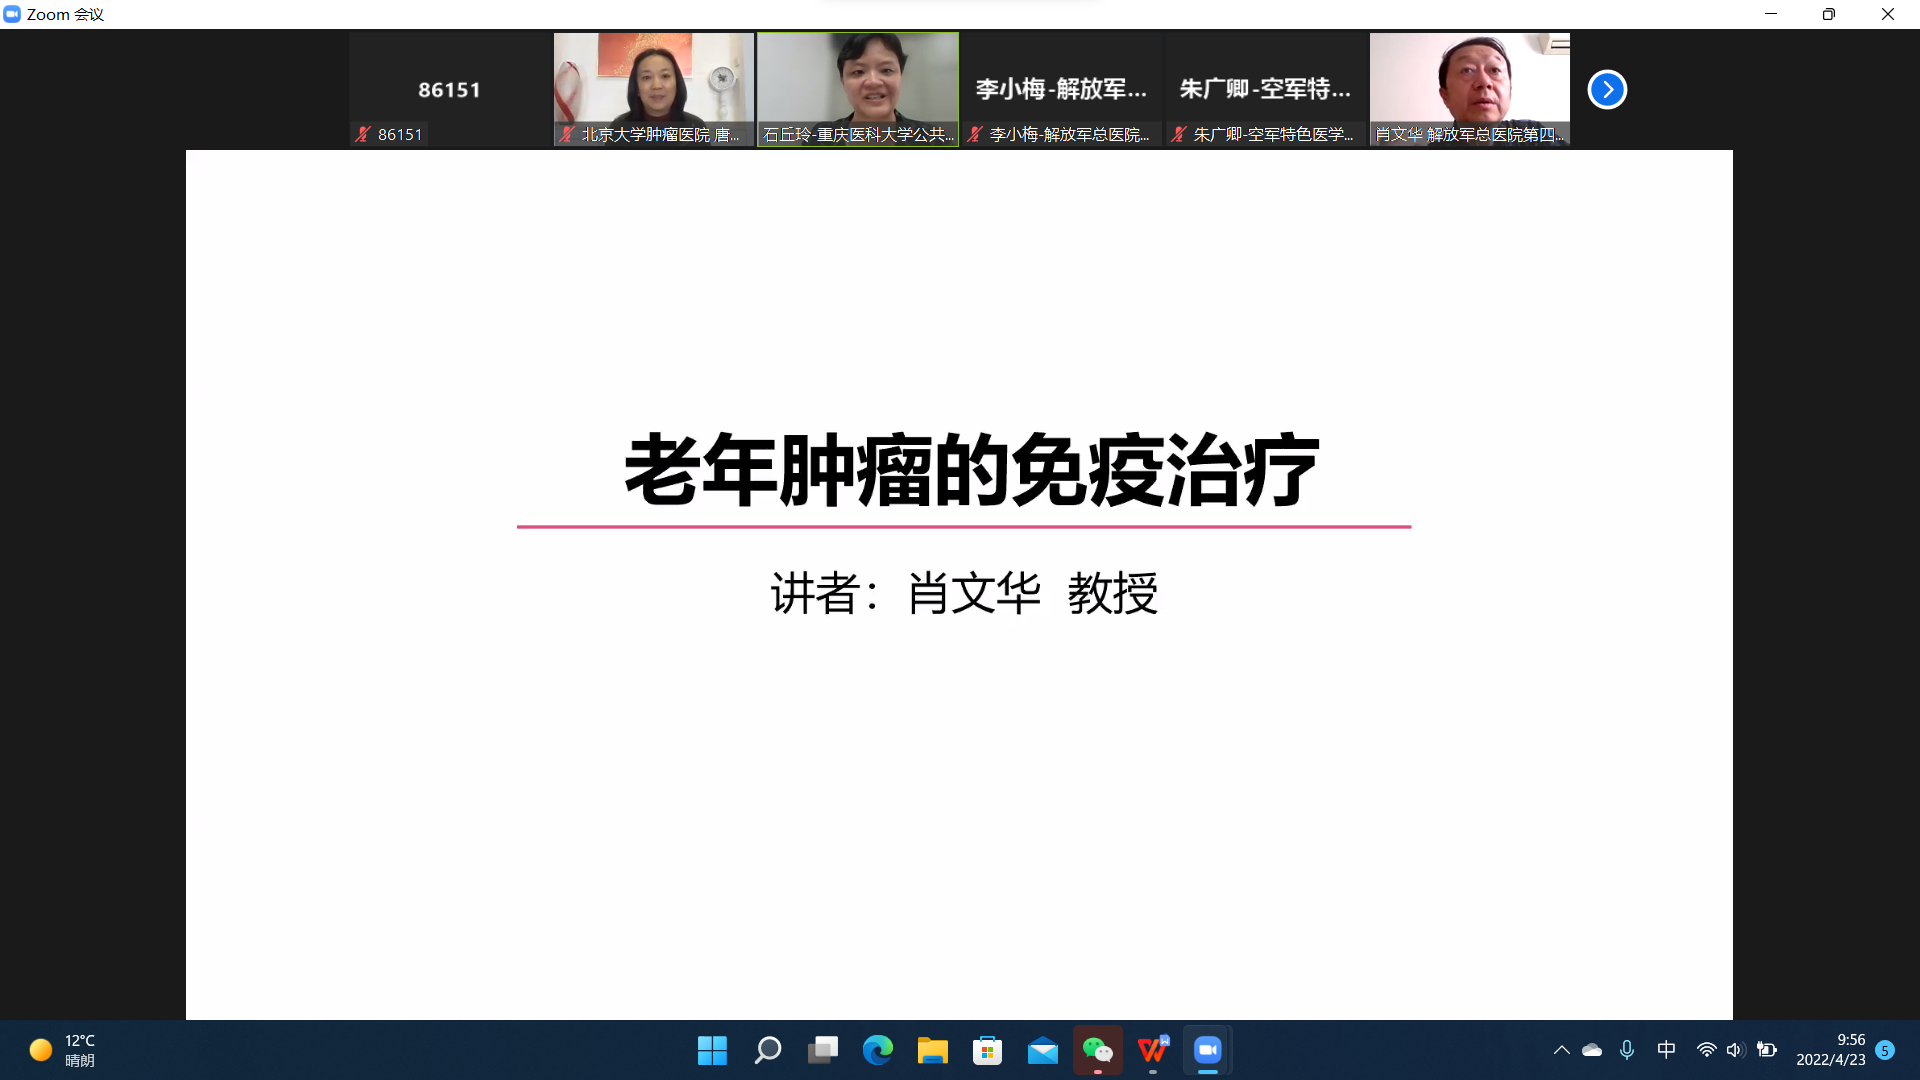
Task: Click the OneDrive cloud tray icon
Action: tap(1592, 1050)
